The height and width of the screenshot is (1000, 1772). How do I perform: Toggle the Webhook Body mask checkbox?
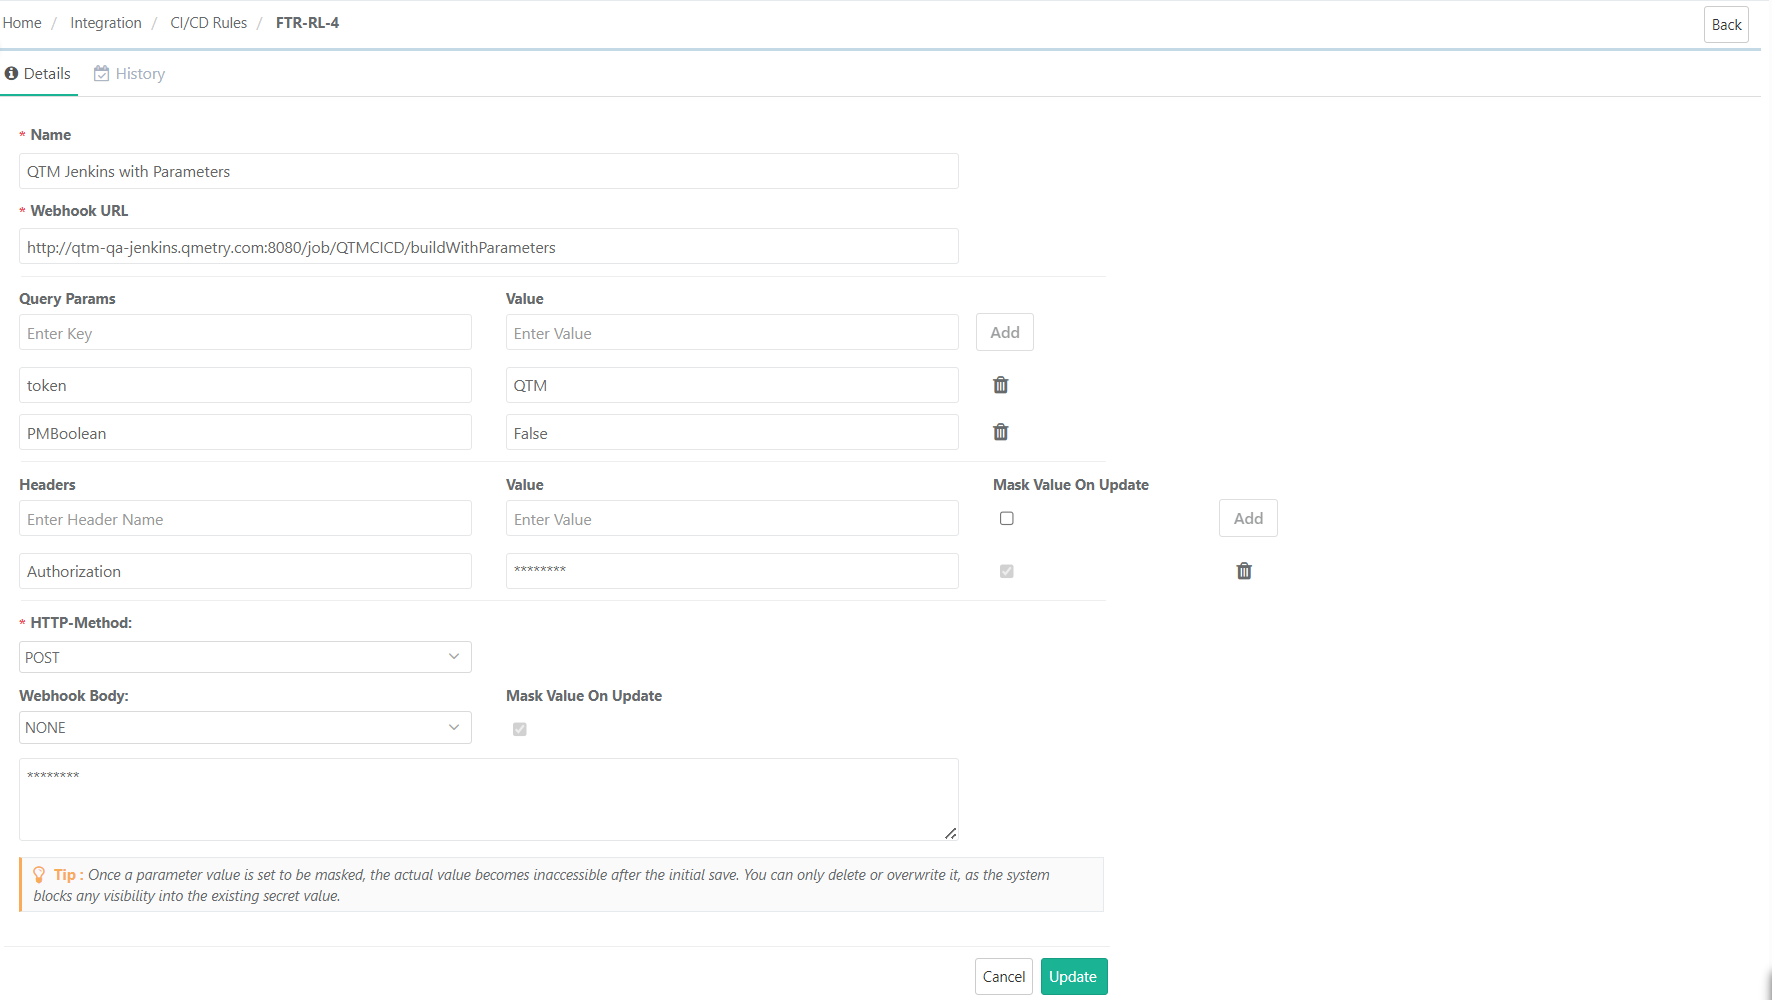point(519,729)
